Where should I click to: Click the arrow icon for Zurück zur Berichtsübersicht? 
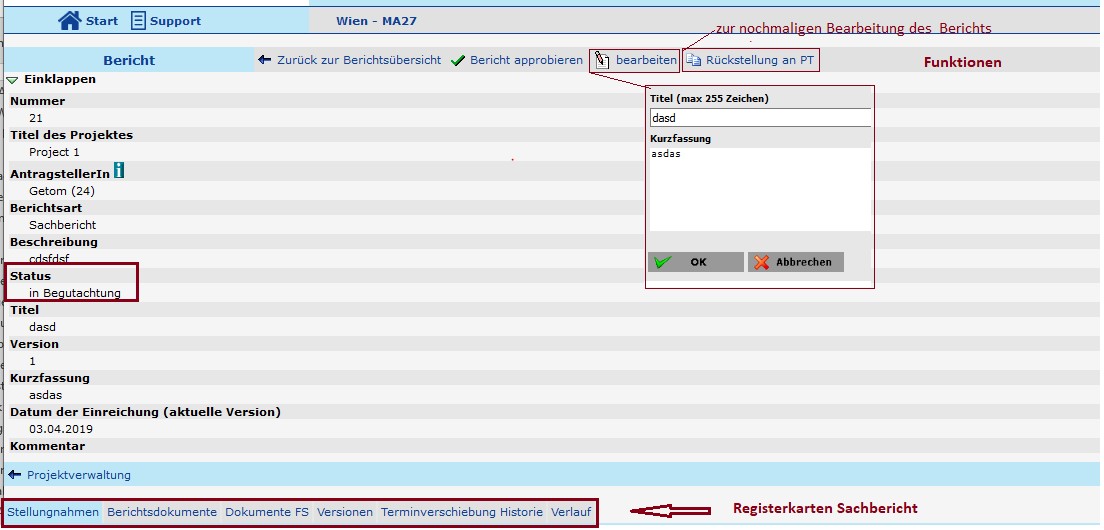(264, 60)
